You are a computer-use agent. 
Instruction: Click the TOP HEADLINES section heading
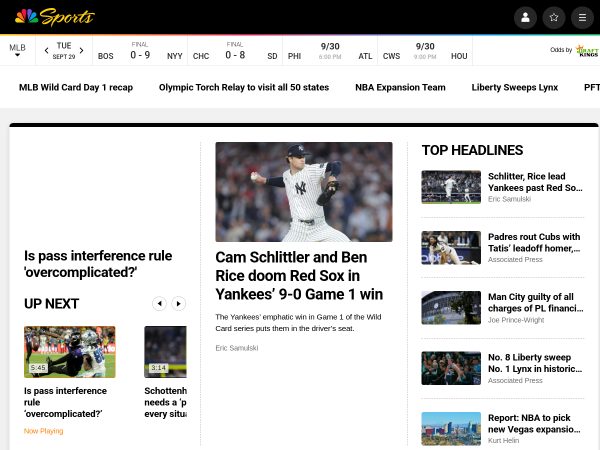(x=472, y=150)
